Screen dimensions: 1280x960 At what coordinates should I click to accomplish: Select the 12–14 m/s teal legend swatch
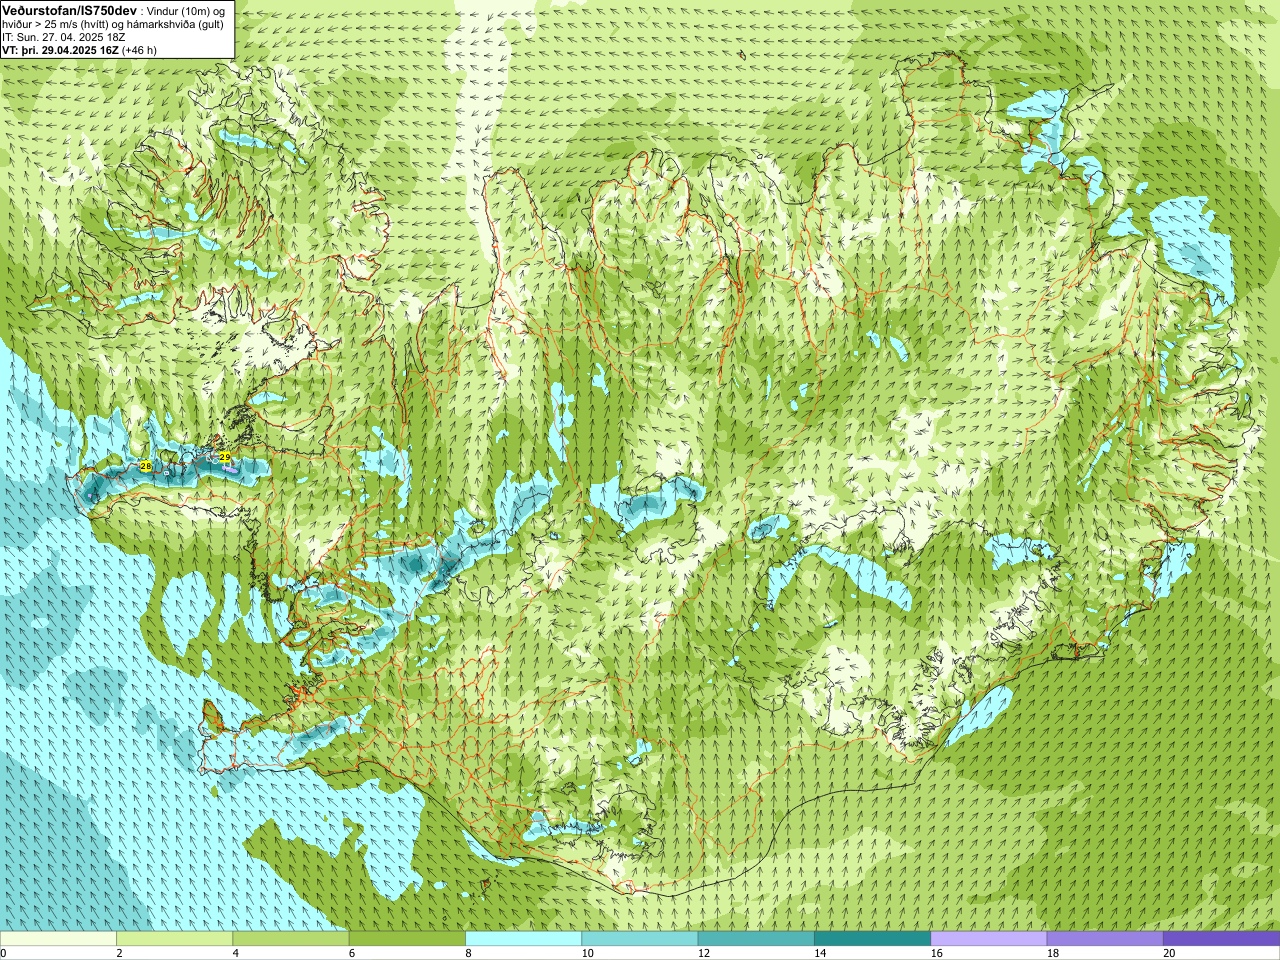(x=756, y=939)
